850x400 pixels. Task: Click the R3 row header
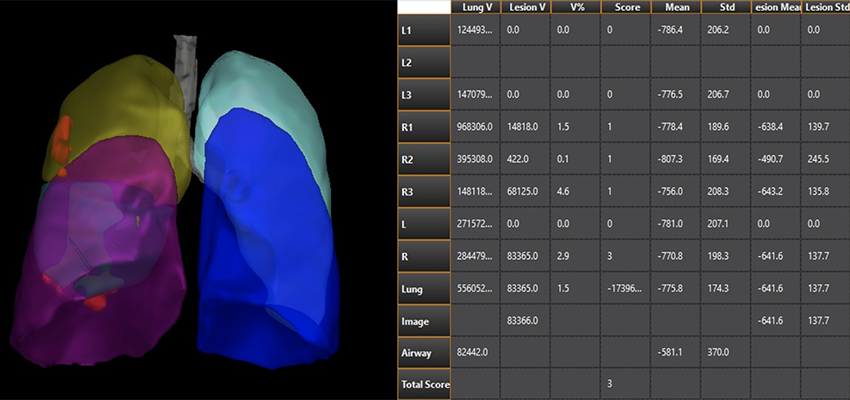pyautogui.click(x=424, y=192)
